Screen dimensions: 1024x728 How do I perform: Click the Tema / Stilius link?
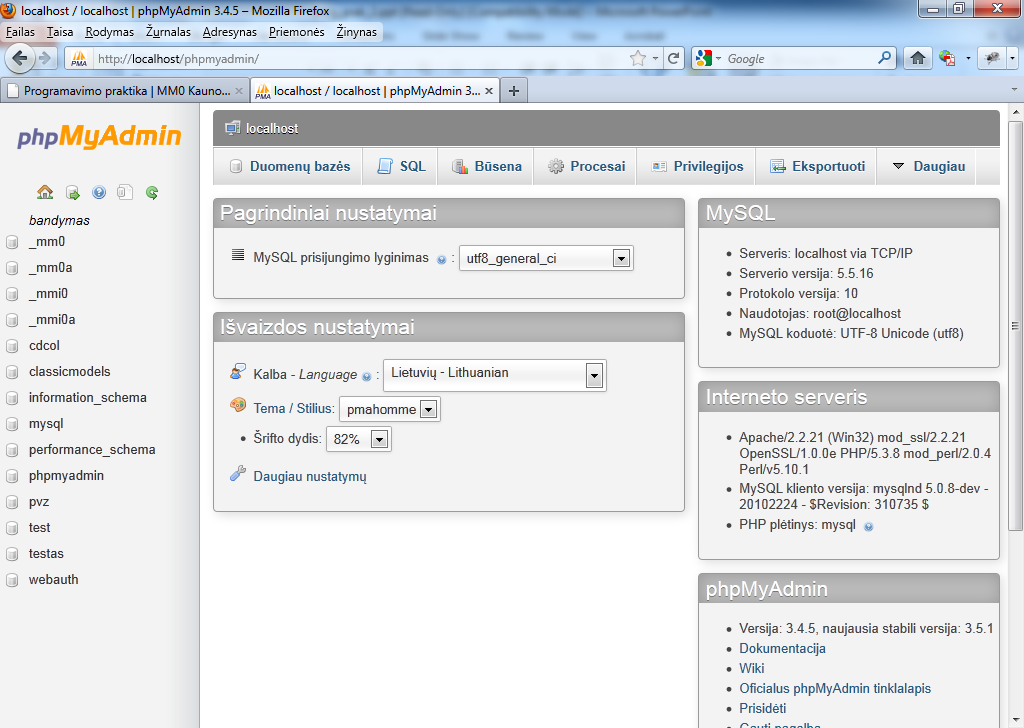(293, 409)
